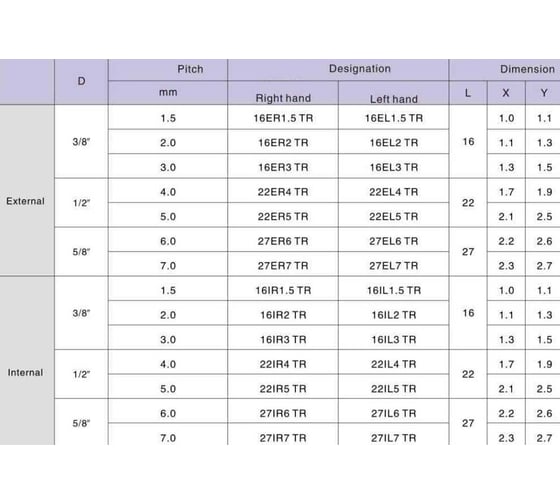
Task: Click designation 27EL7 TR
Action: pos(394,266)
